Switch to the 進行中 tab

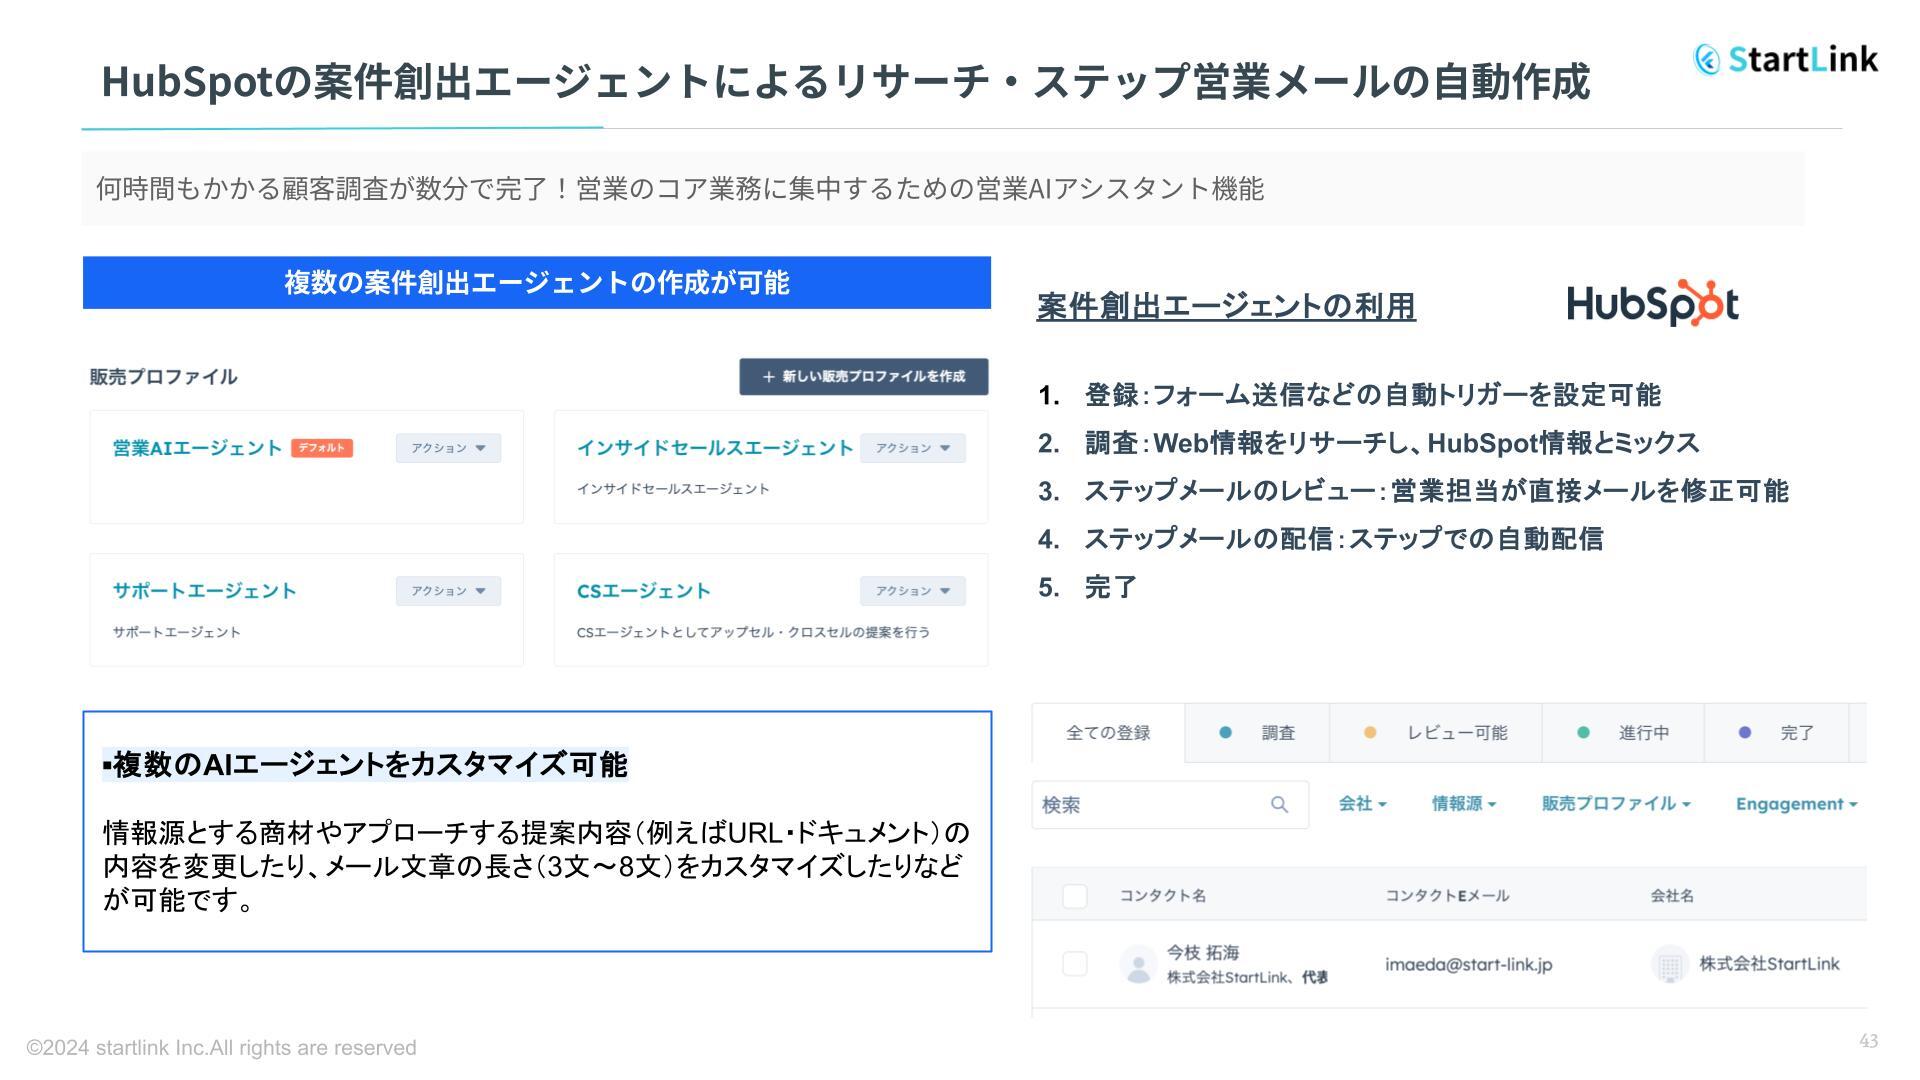coord(1643,732)
